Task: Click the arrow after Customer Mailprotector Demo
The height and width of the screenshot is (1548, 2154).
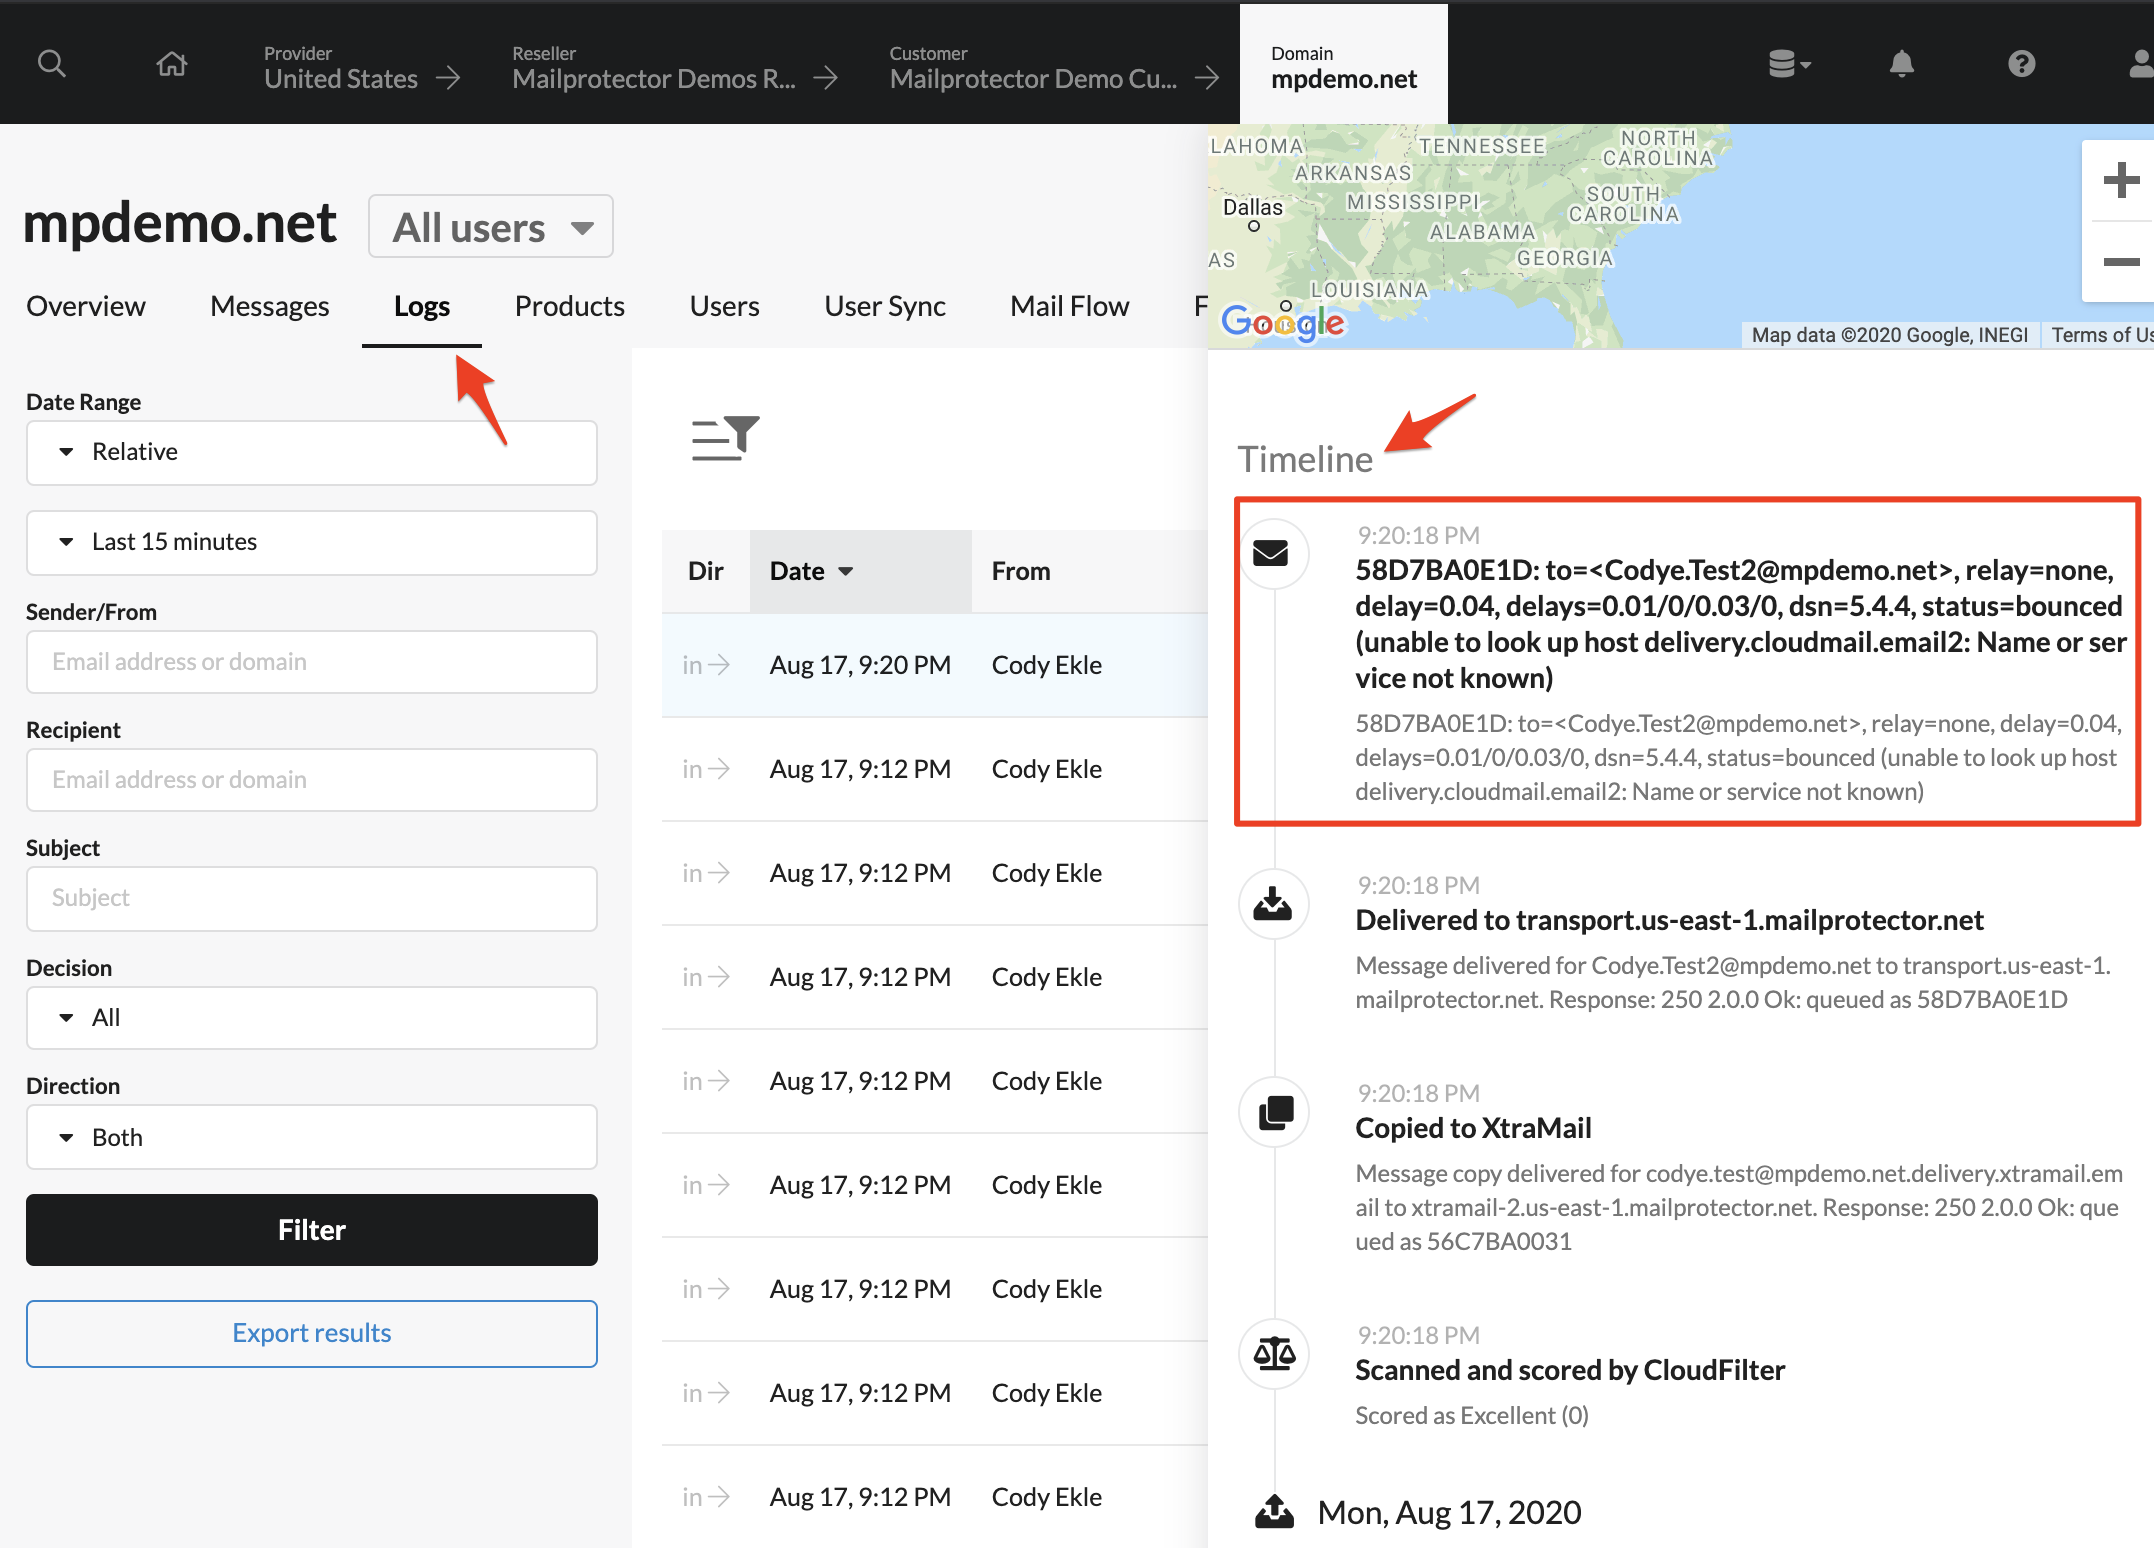Action: tap(1207, 78)
